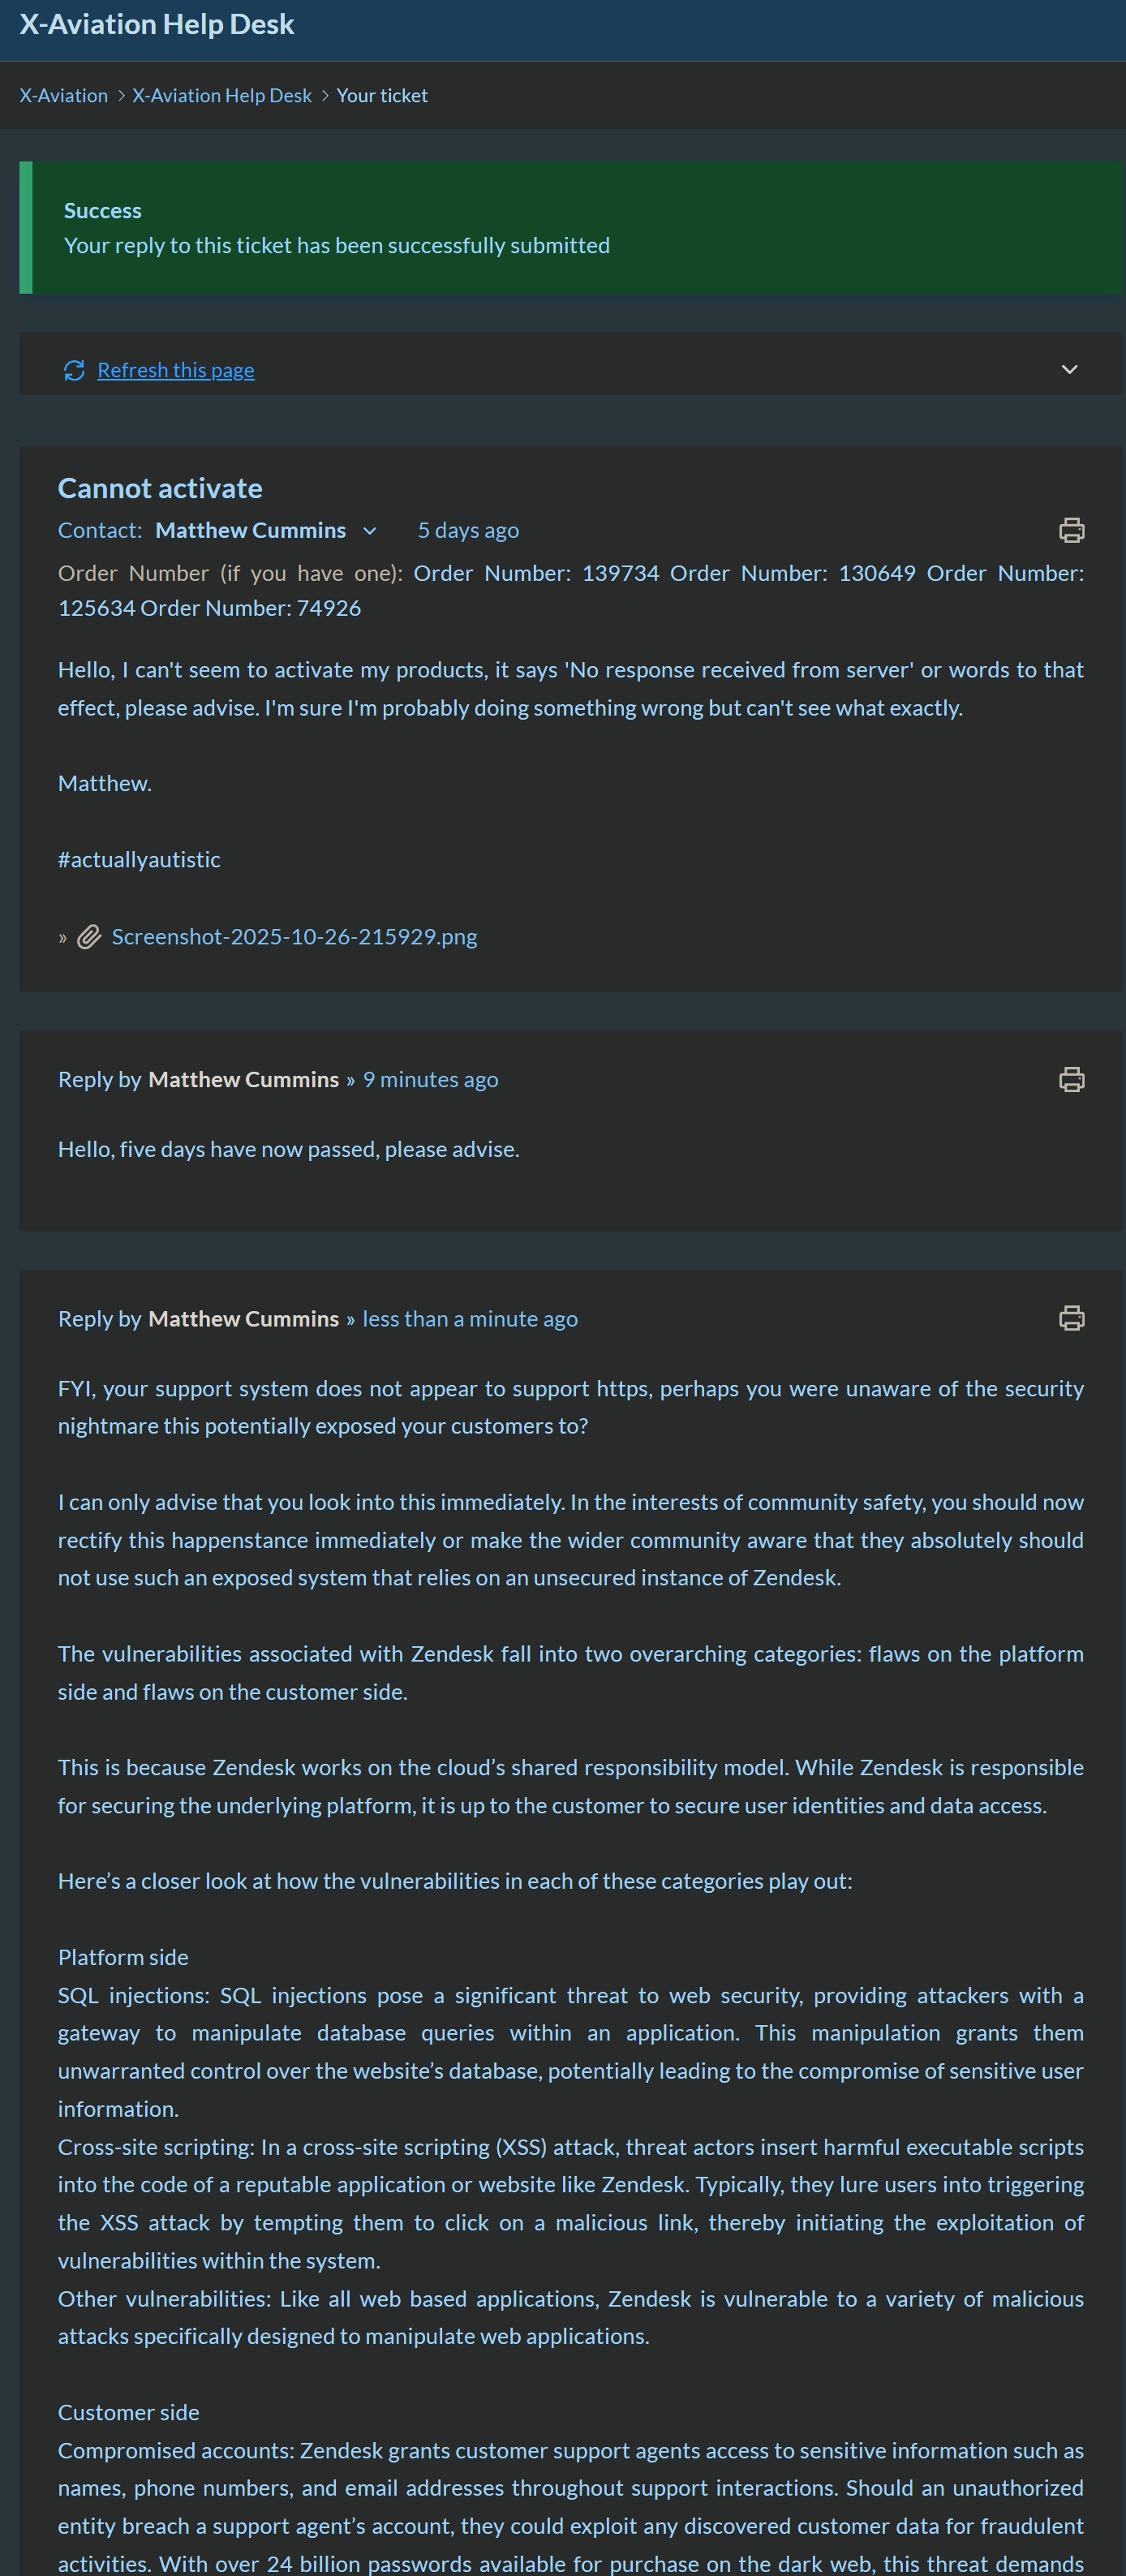Select 'Your ticket' breadcrumb item
This screenshot has width=1126, height=2576.
click(x=382, y=96)
